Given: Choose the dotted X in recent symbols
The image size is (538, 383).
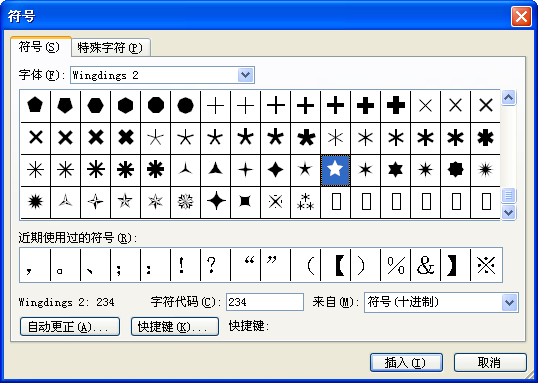Looking at the screenshot, I should pyautogui.click(x=486, y=265).
